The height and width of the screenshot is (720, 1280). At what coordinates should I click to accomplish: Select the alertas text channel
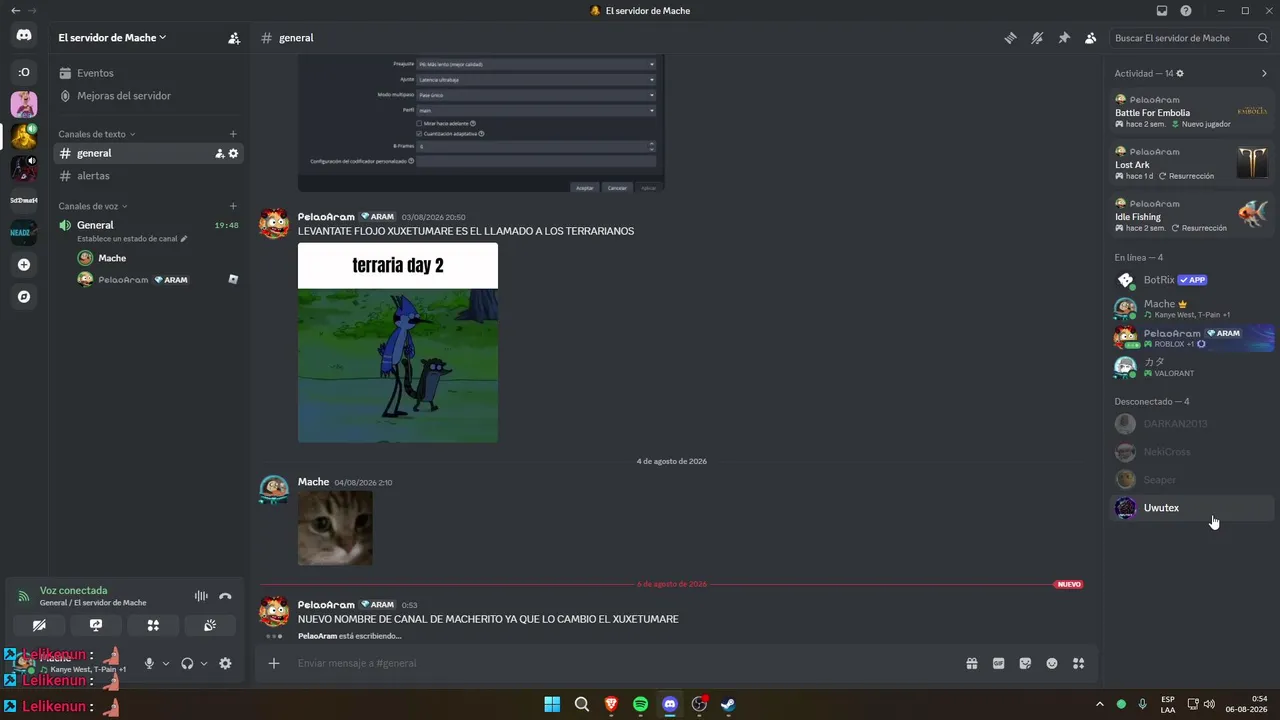[146, 176]
